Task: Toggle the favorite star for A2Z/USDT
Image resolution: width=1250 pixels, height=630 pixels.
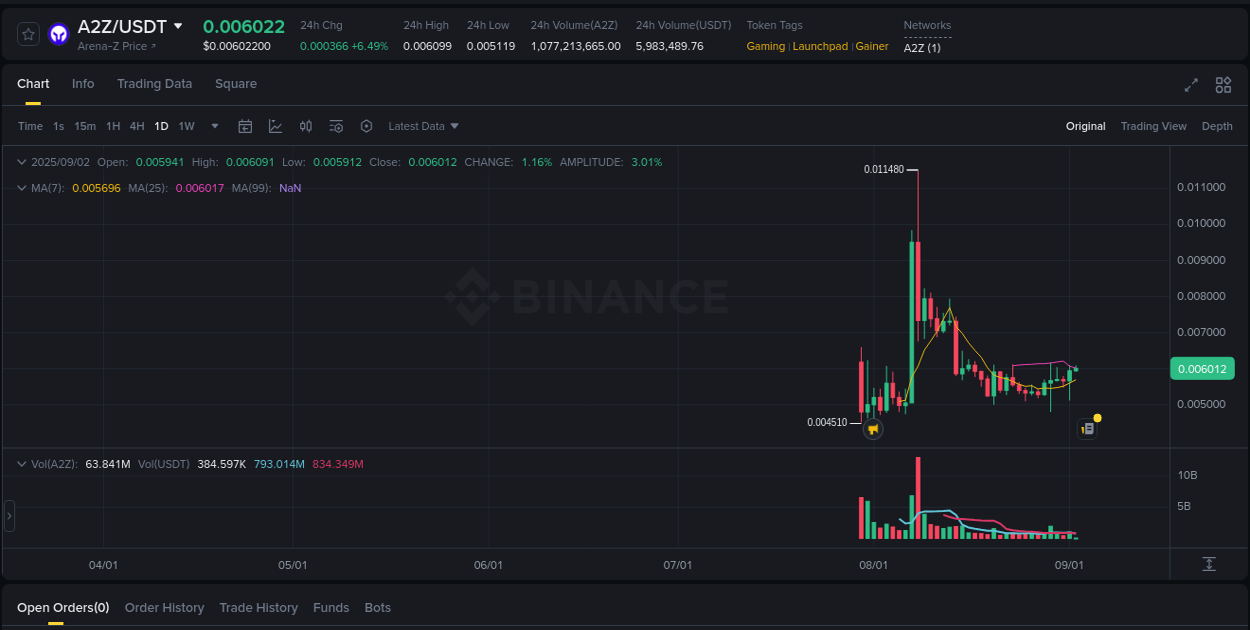Action: pyautogui.click(x=27, y=33)
